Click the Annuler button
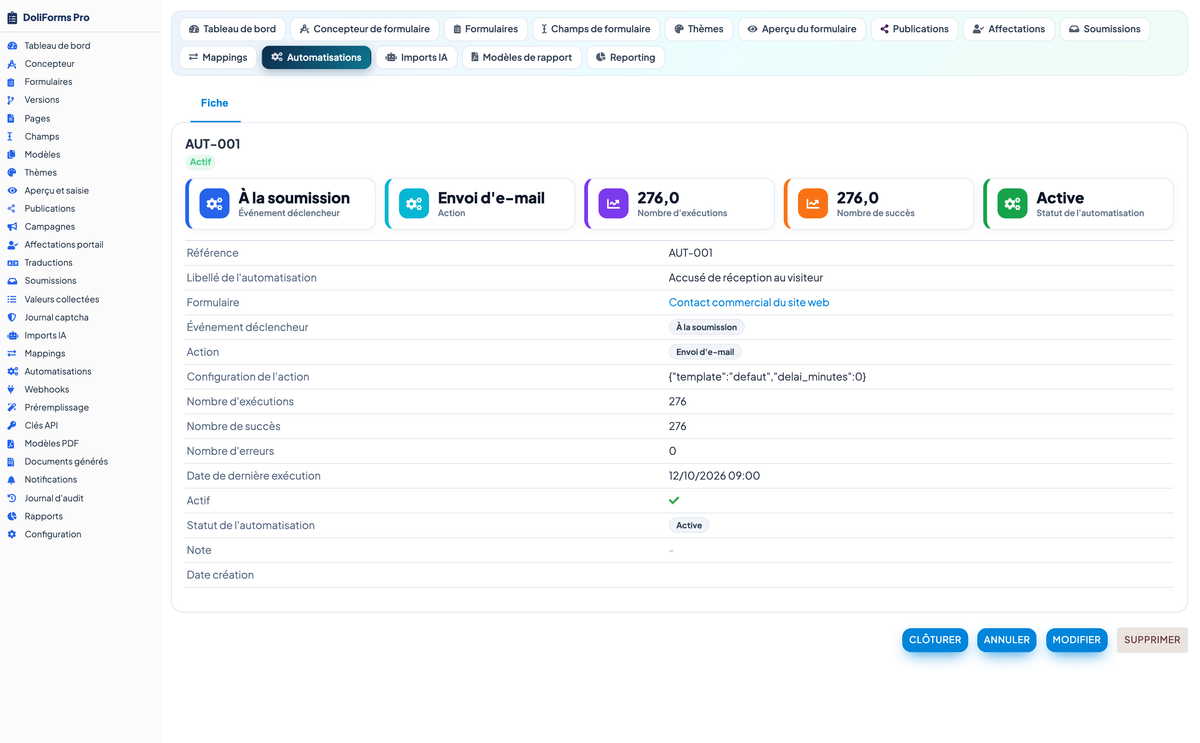The image size is (1200, 743). click(1007, 640)
